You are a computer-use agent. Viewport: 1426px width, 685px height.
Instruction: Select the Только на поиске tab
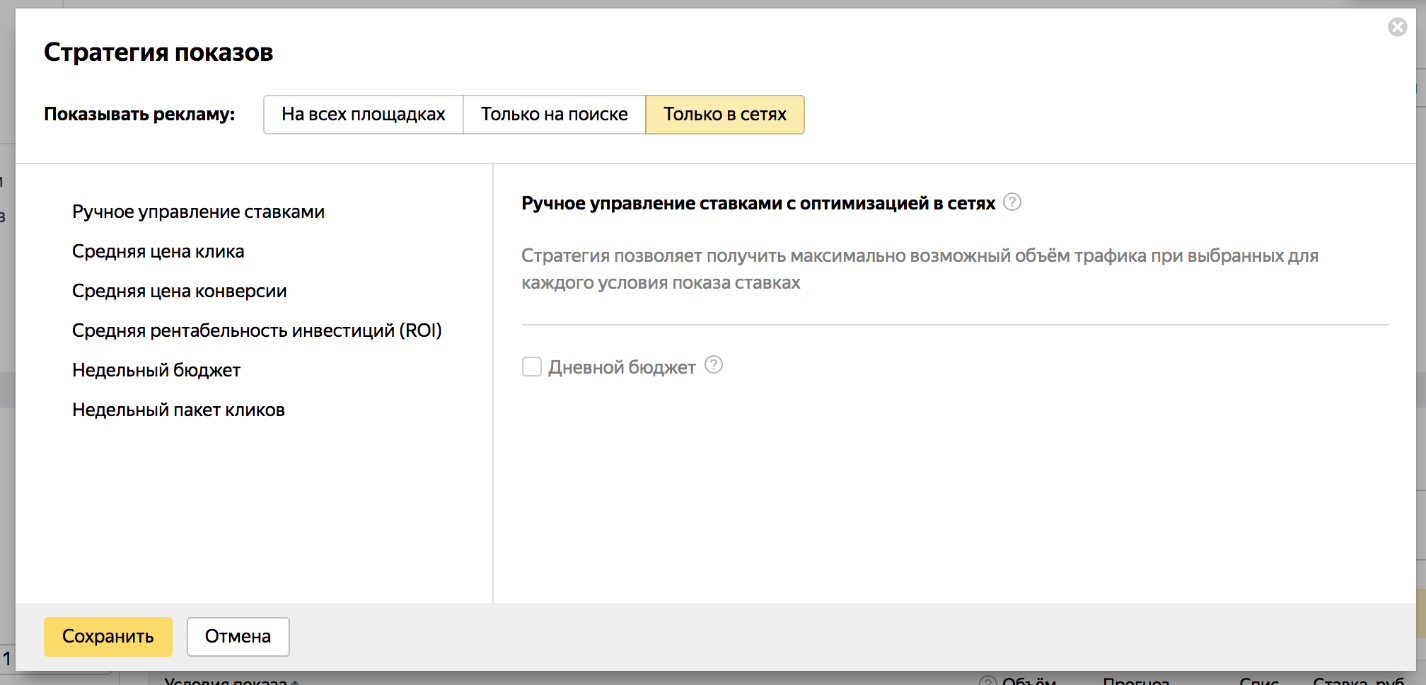coord(554,114)
